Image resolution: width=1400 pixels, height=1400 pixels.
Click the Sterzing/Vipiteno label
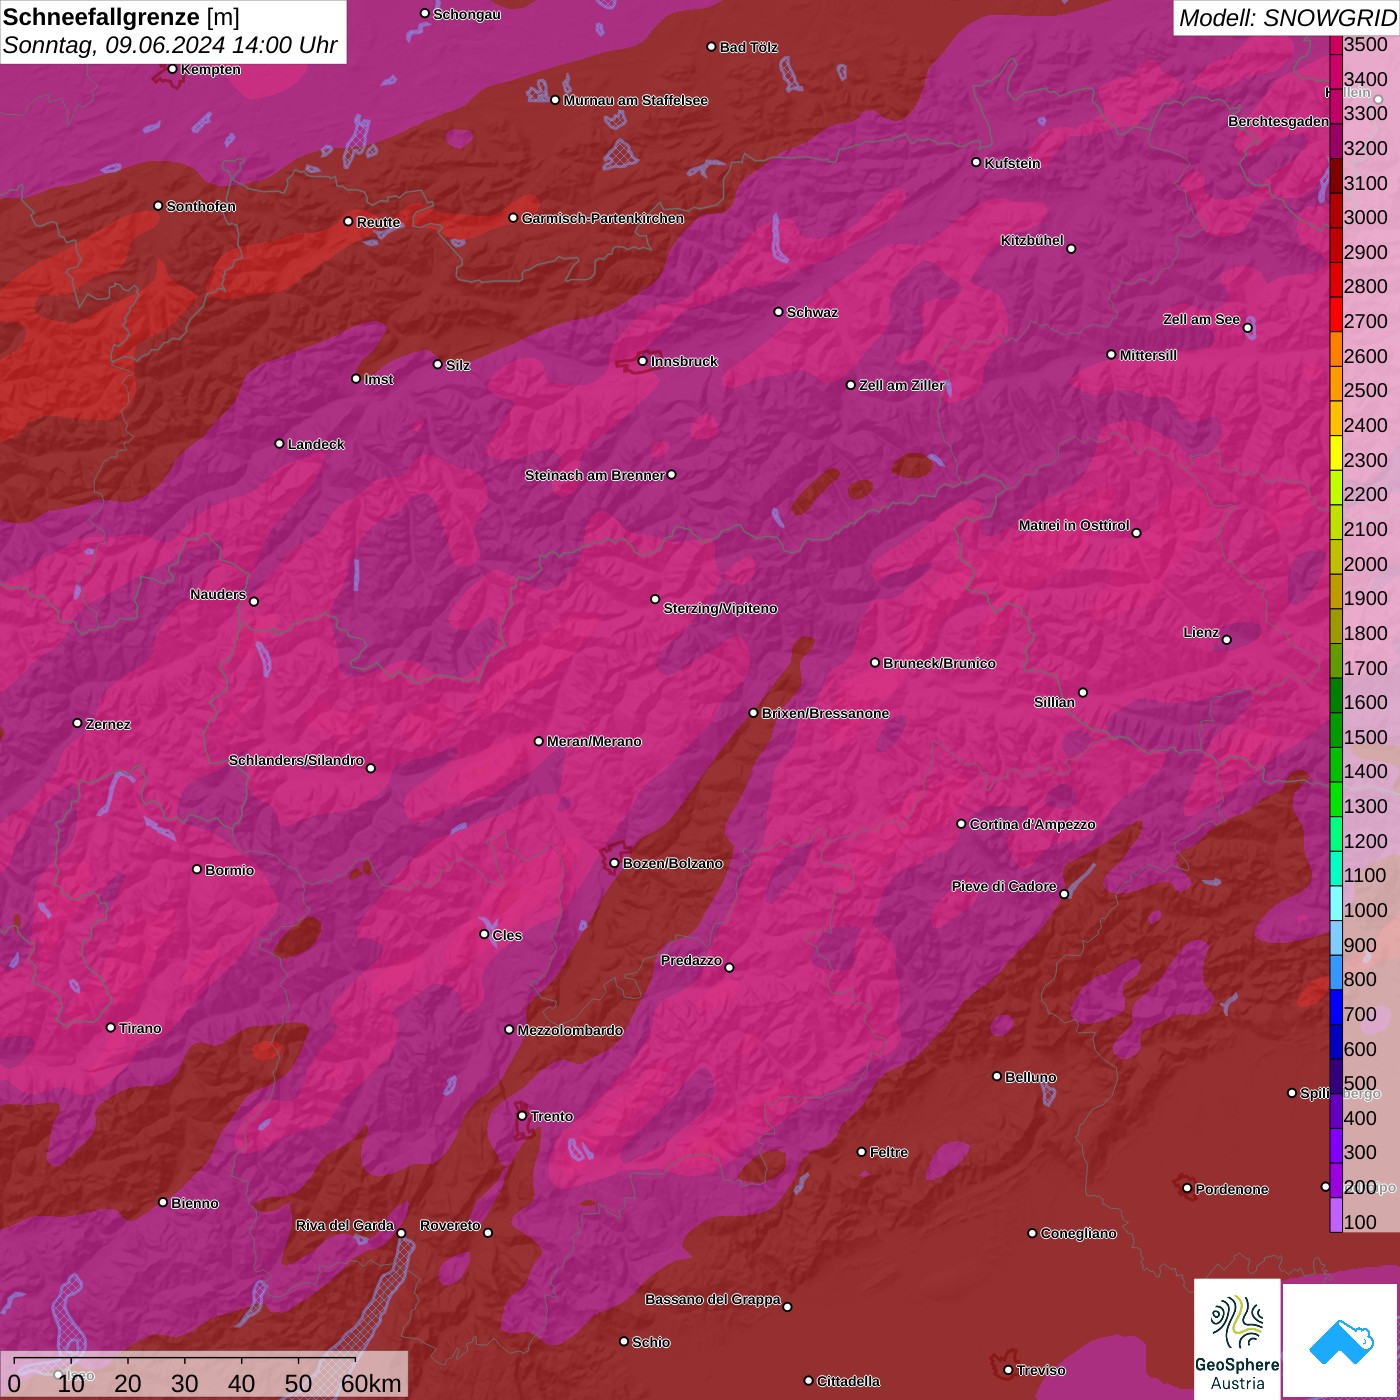(720, 608)
